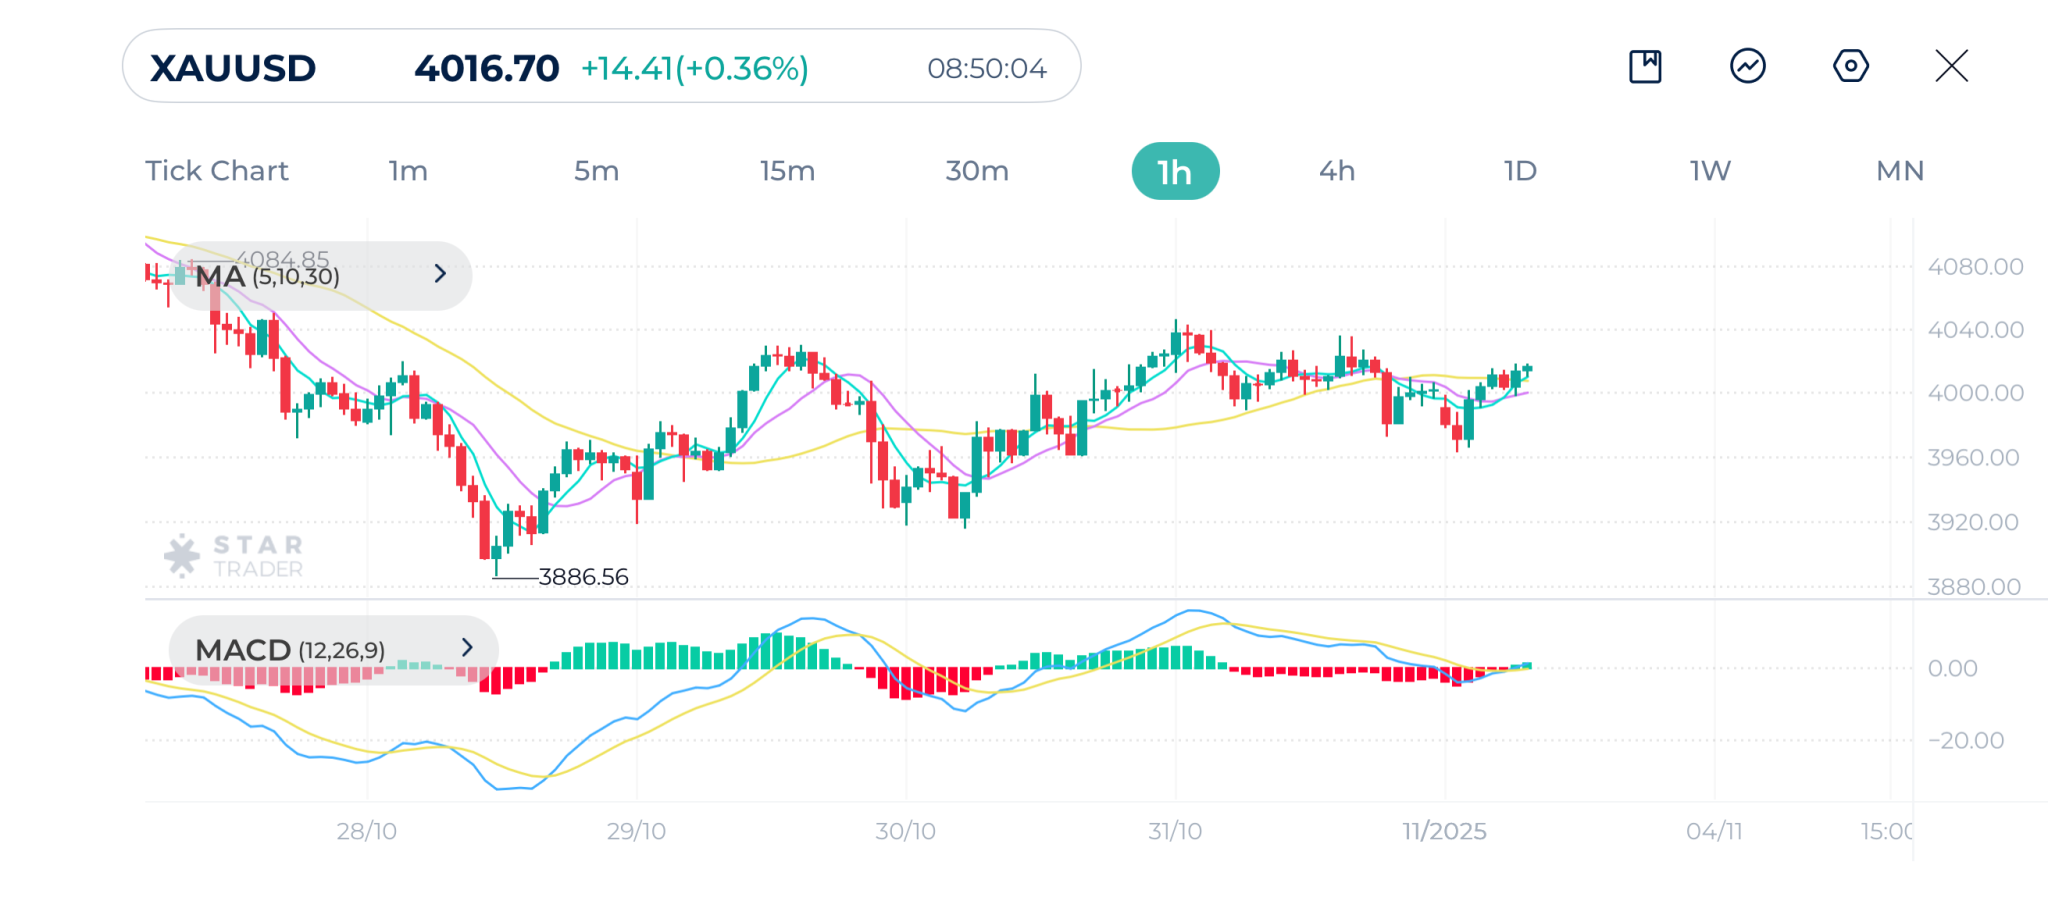Open the indicators line-chart icon

point(1747,67)
